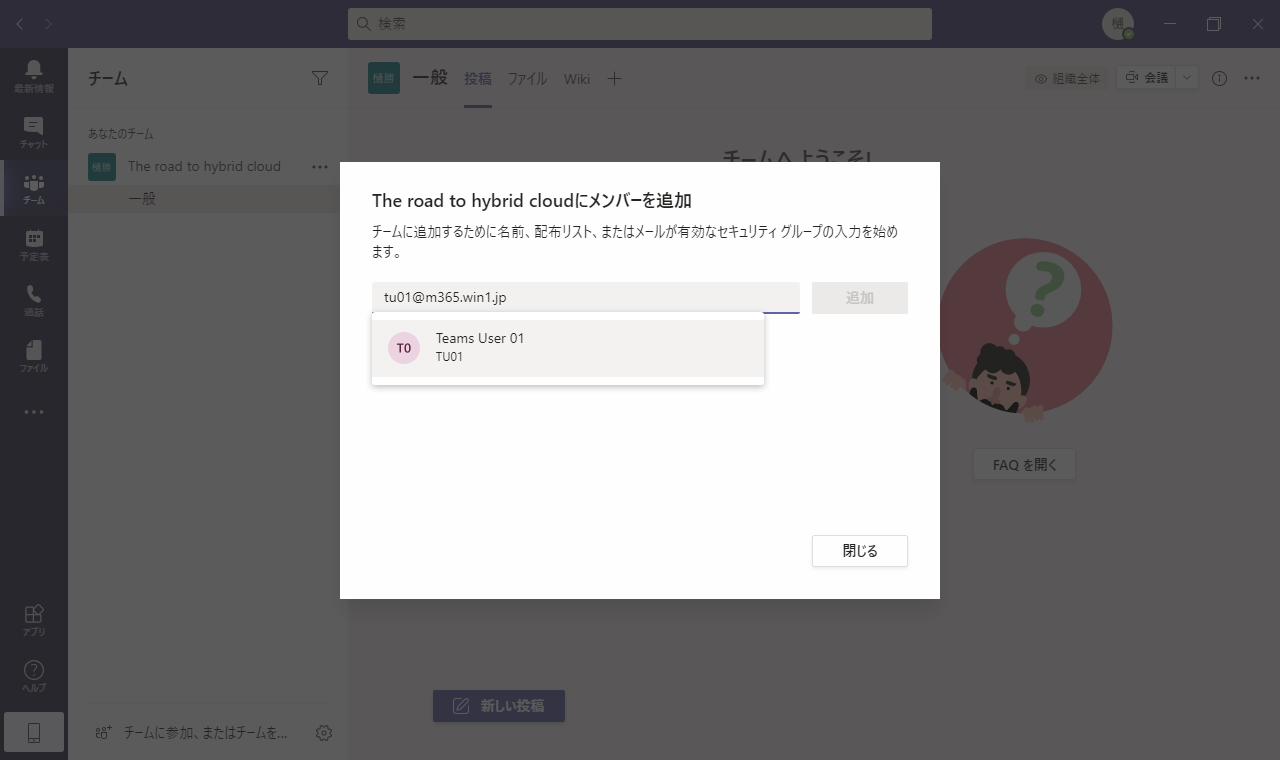The height and width of the screenshot is (760, 1280).
Task: Expand the 会議 meeting dropdown arrow
Action: point(1187,77)
